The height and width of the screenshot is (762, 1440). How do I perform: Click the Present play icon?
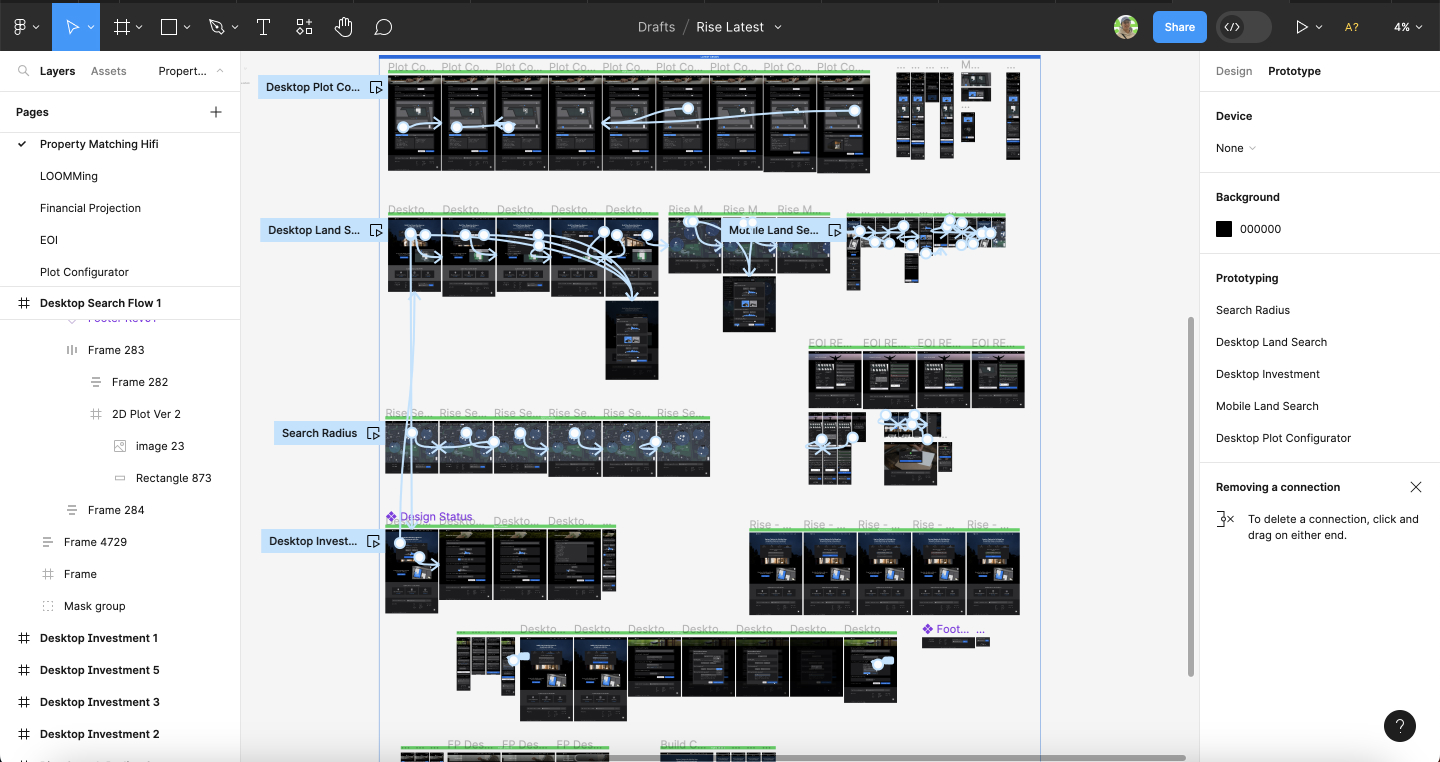1301,27
